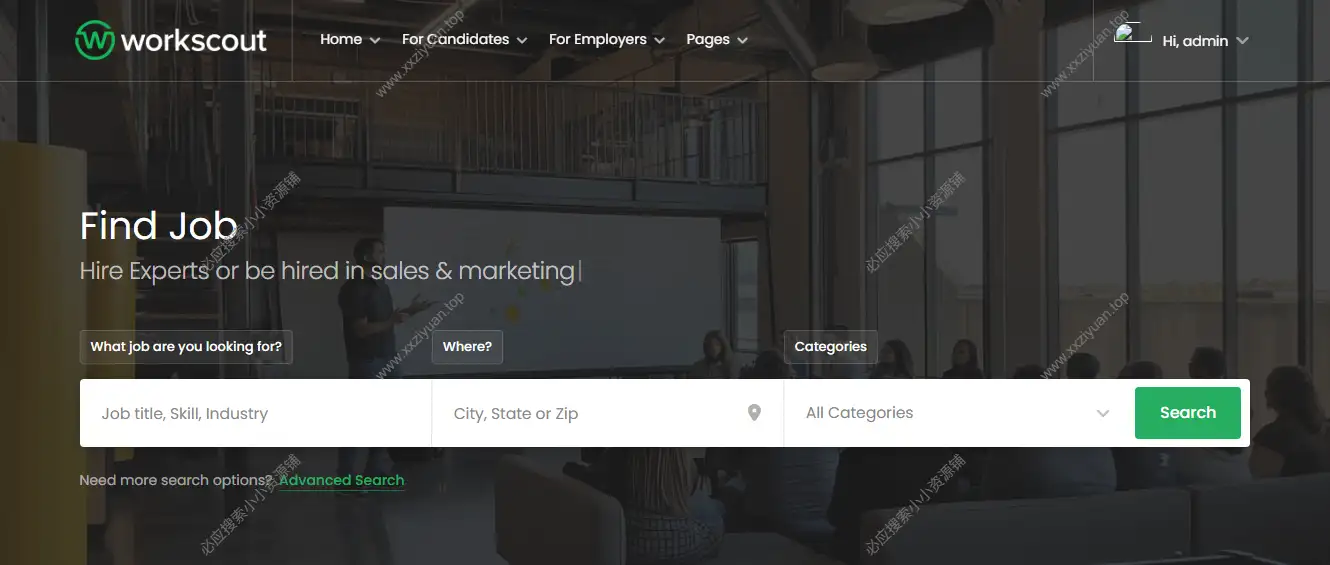Image resolution: width=1330 pixels, height=565 pixels.
Task: Expand the Pages dropdown arrow
Action: [x=742, y=41]
